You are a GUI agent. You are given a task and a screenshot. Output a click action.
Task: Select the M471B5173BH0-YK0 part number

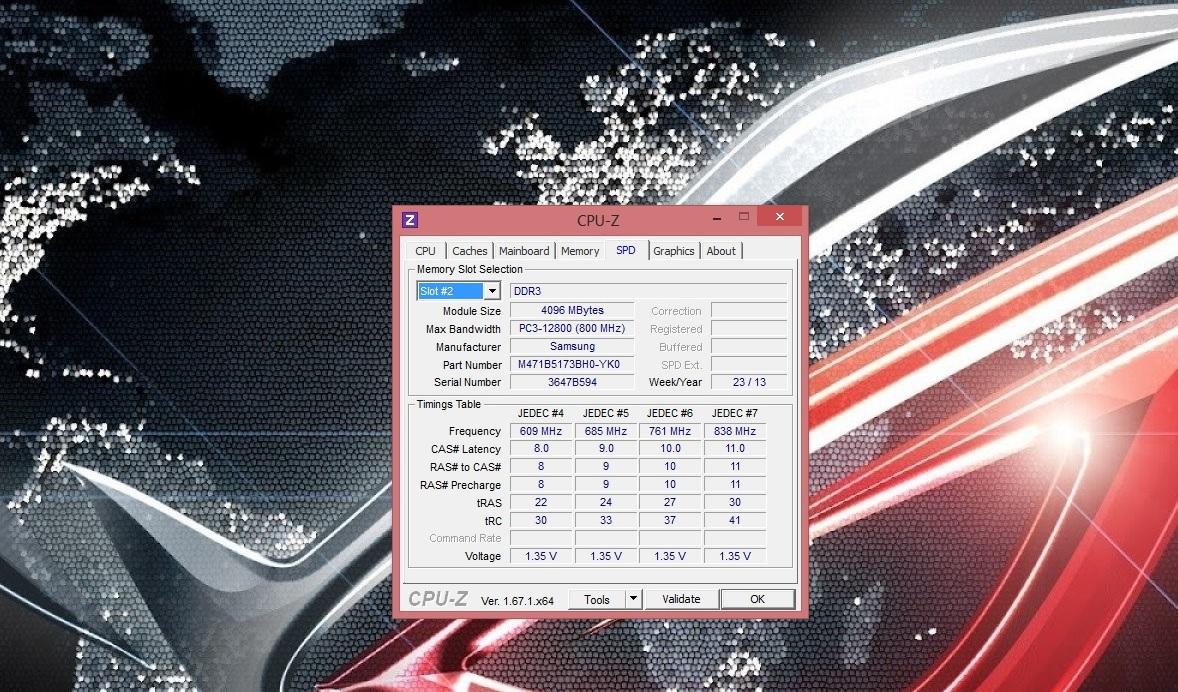pos(572,364)
